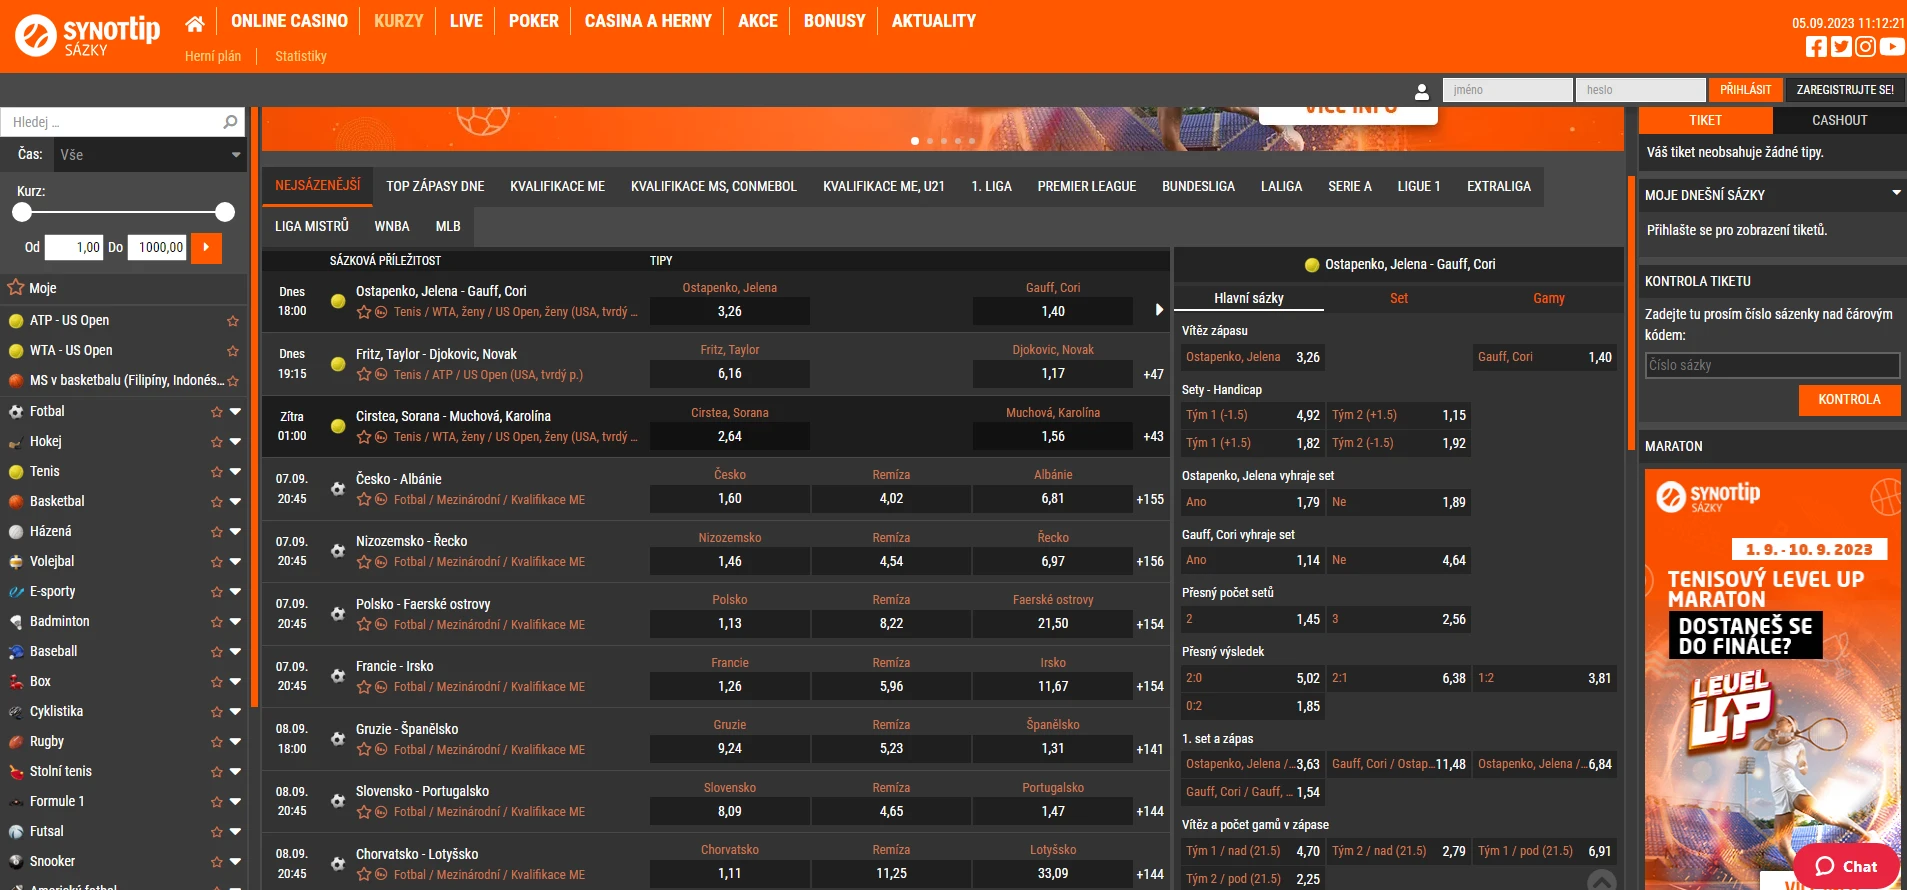Open the Instagram icon in header
This screenshot has height=890, width=1907.
(1865, 46)
